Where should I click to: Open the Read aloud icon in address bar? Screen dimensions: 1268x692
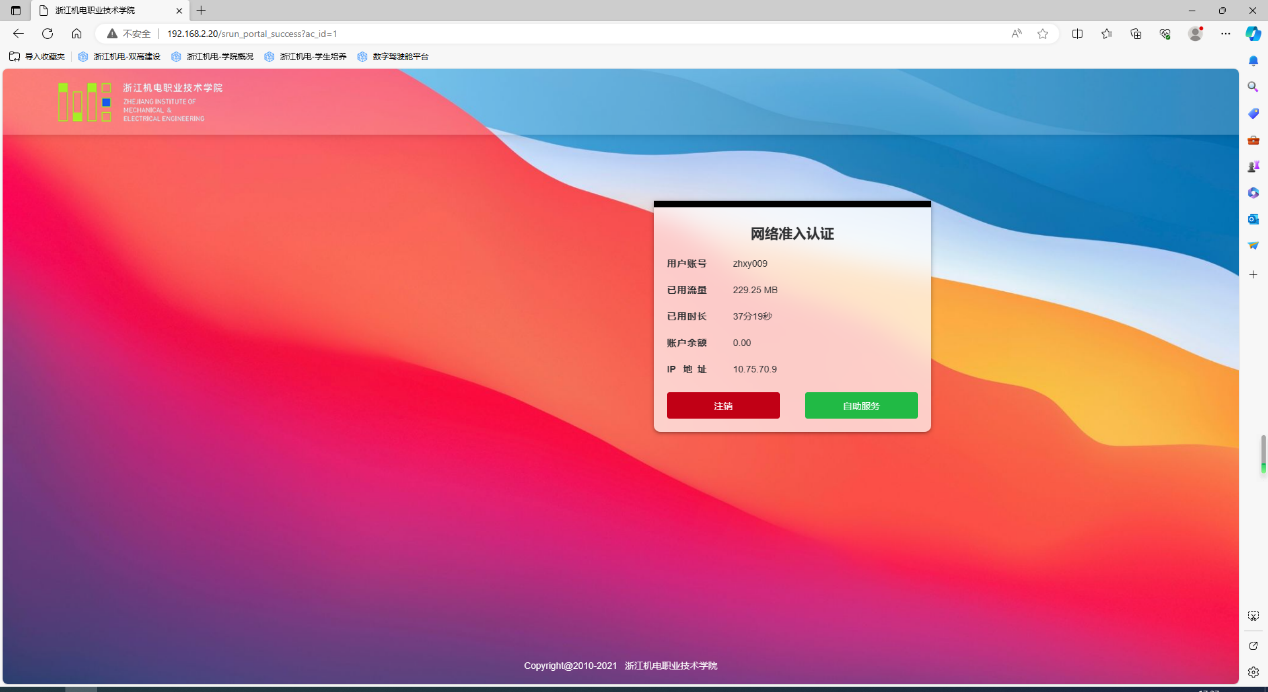pos(1017,33)
